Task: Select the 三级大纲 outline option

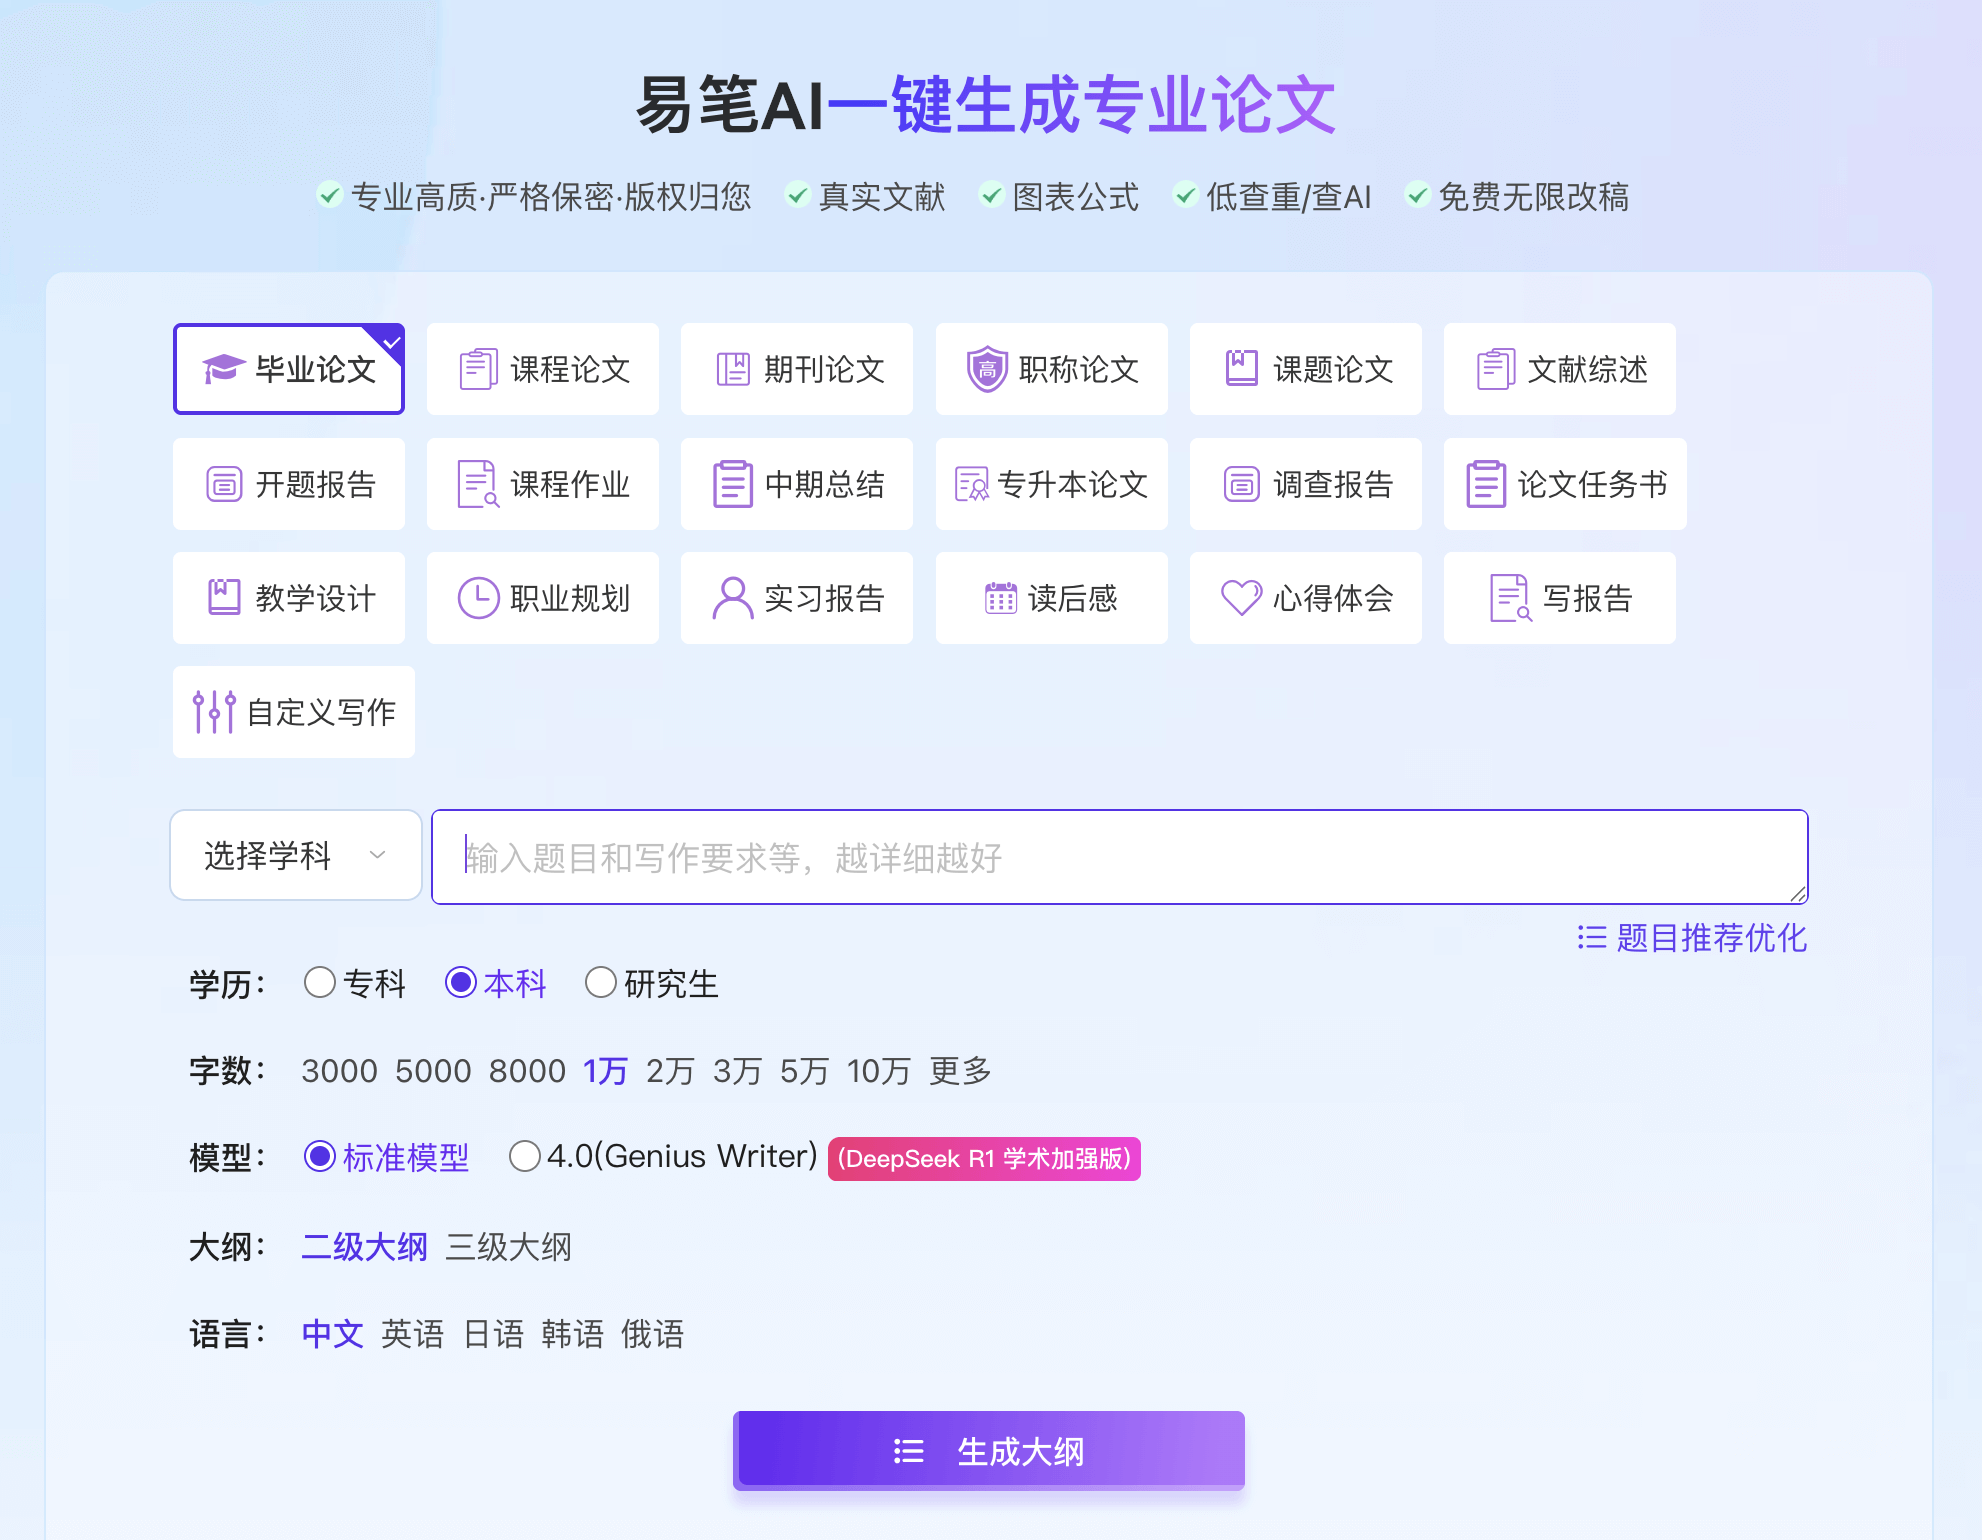Action: click(x=508, y=1247)
